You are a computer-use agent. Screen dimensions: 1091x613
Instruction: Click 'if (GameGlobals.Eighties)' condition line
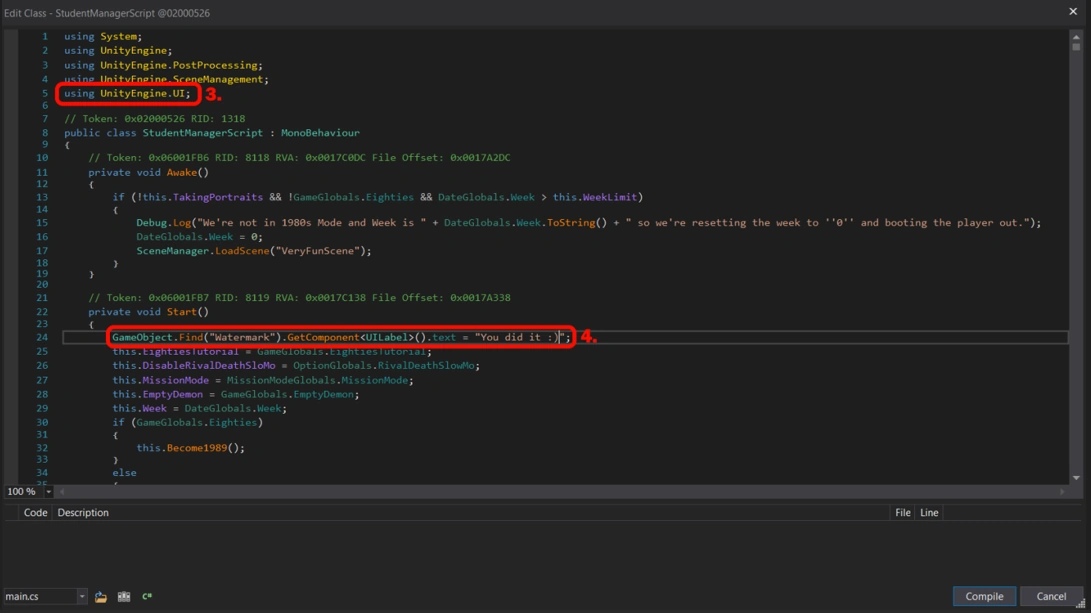[188, 422]
